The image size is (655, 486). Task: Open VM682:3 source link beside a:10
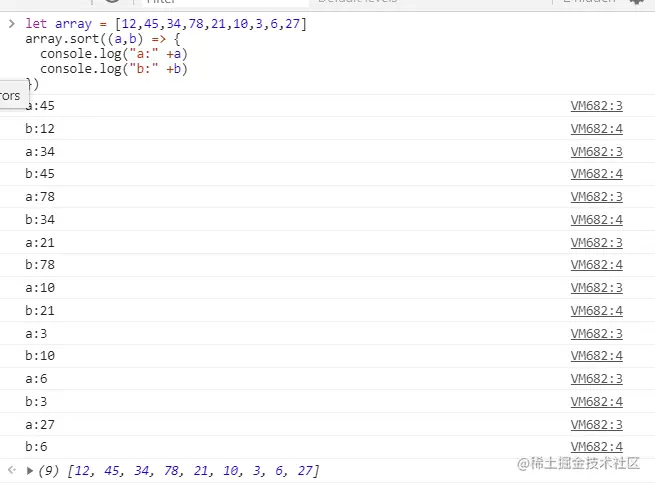(x=597, y=288)
